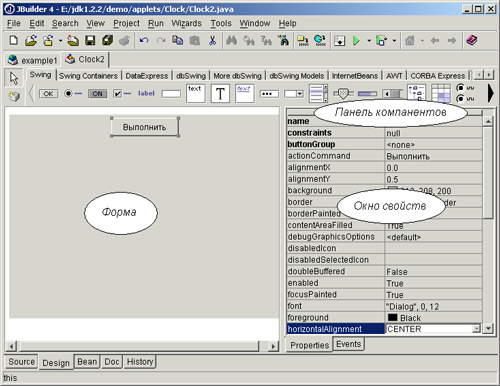
Task: Click the Save All toolbar icon
Action: (107, 41)
